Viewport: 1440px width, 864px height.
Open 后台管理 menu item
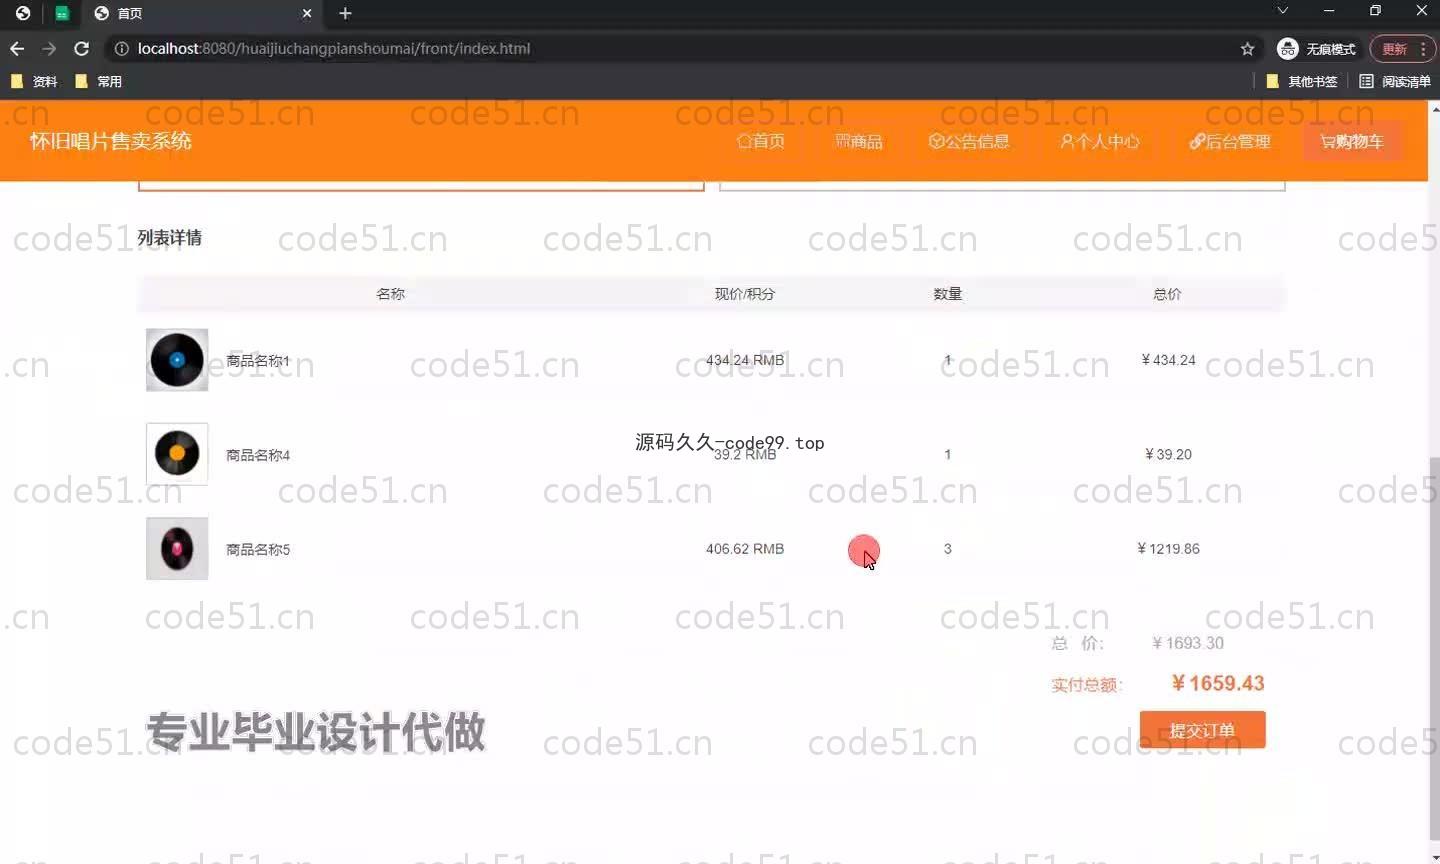(1230, 141)
